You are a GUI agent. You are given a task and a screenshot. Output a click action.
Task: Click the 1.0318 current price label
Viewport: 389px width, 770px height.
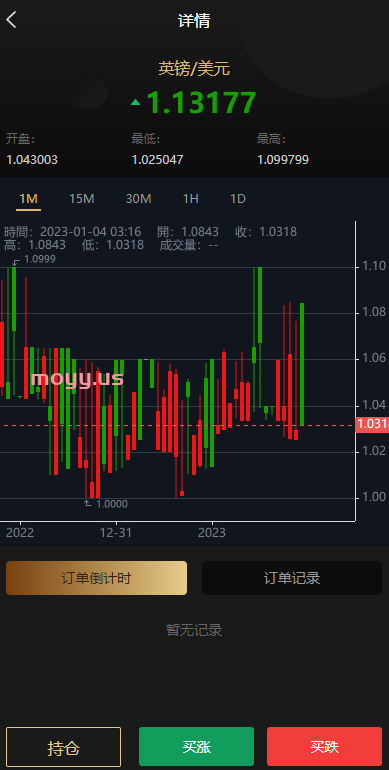point(372,424)
